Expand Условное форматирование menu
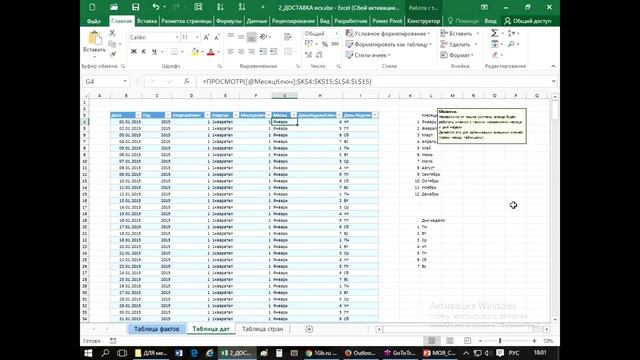This screenshot has width=640, height=360. click(x=388, y=33)
